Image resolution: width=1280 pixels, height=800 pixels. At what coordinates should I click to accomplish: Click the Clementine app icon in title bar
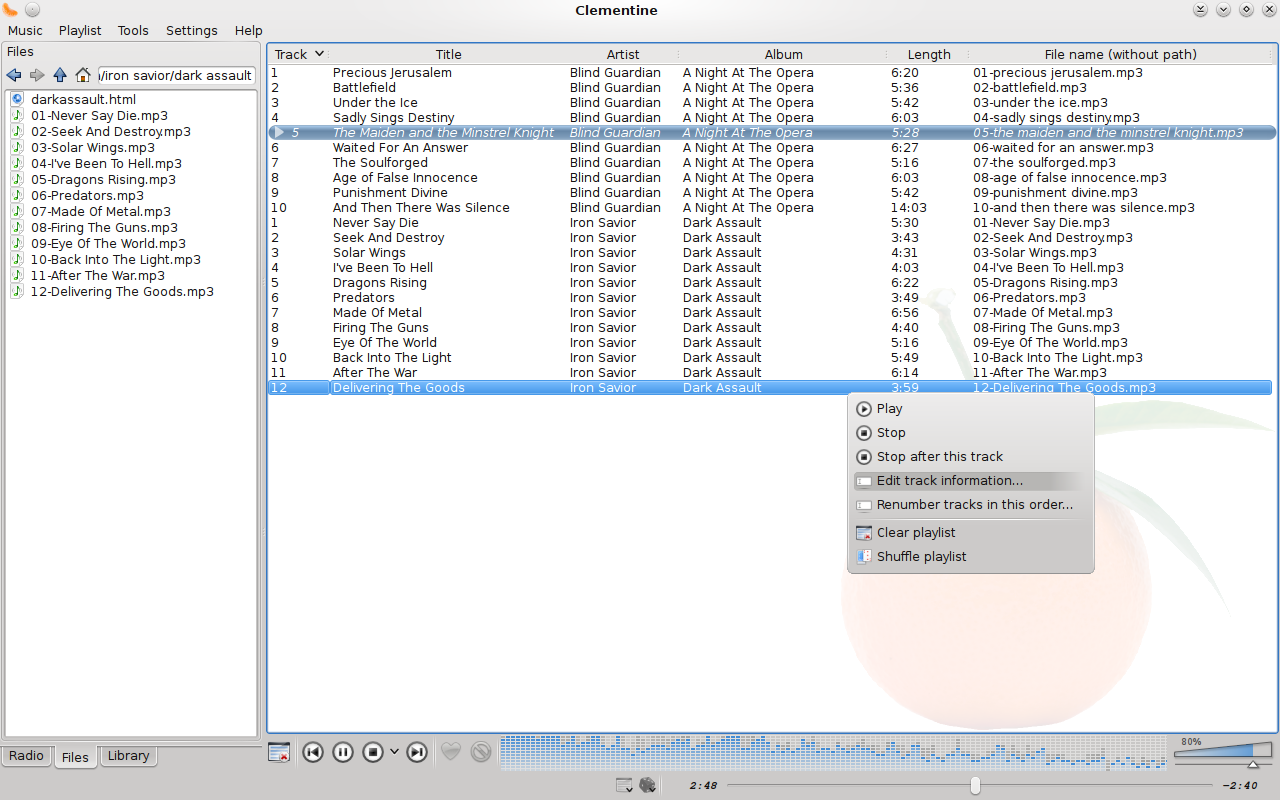(11, 10)
